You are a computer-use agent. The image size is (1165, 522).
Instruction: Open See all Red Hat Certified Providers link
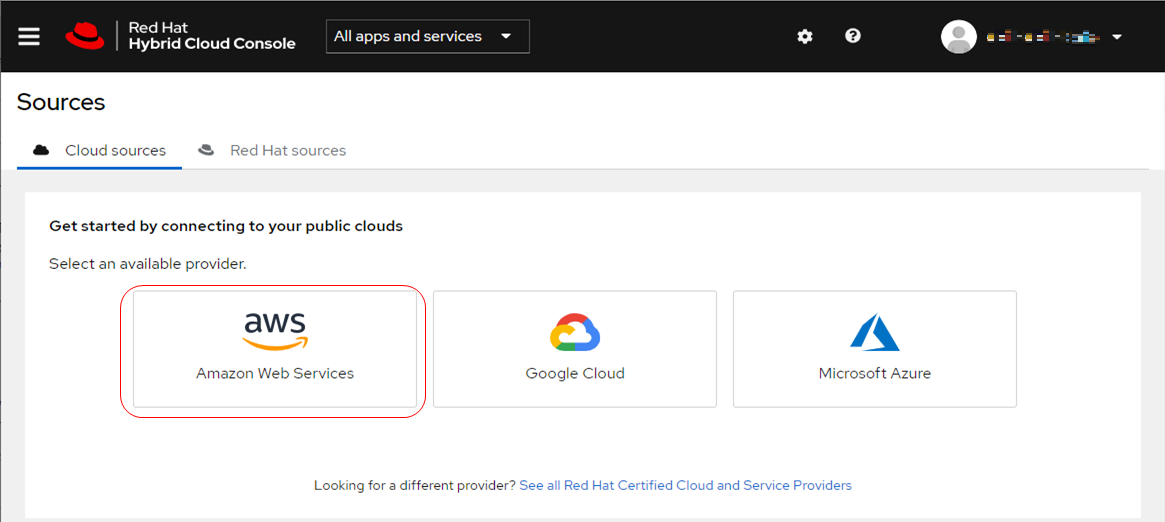(685, 485)
